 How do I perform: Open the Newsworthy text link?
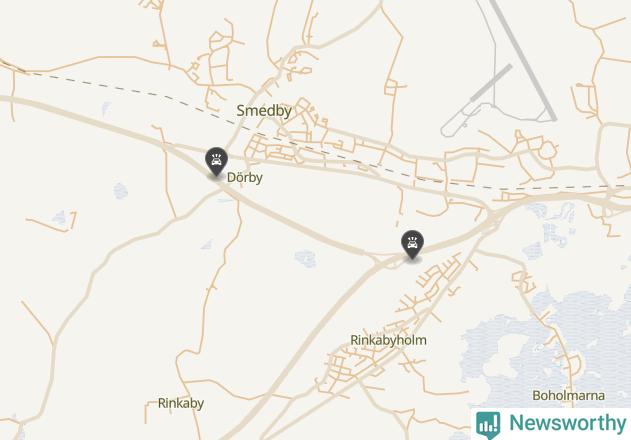(567, 423)
